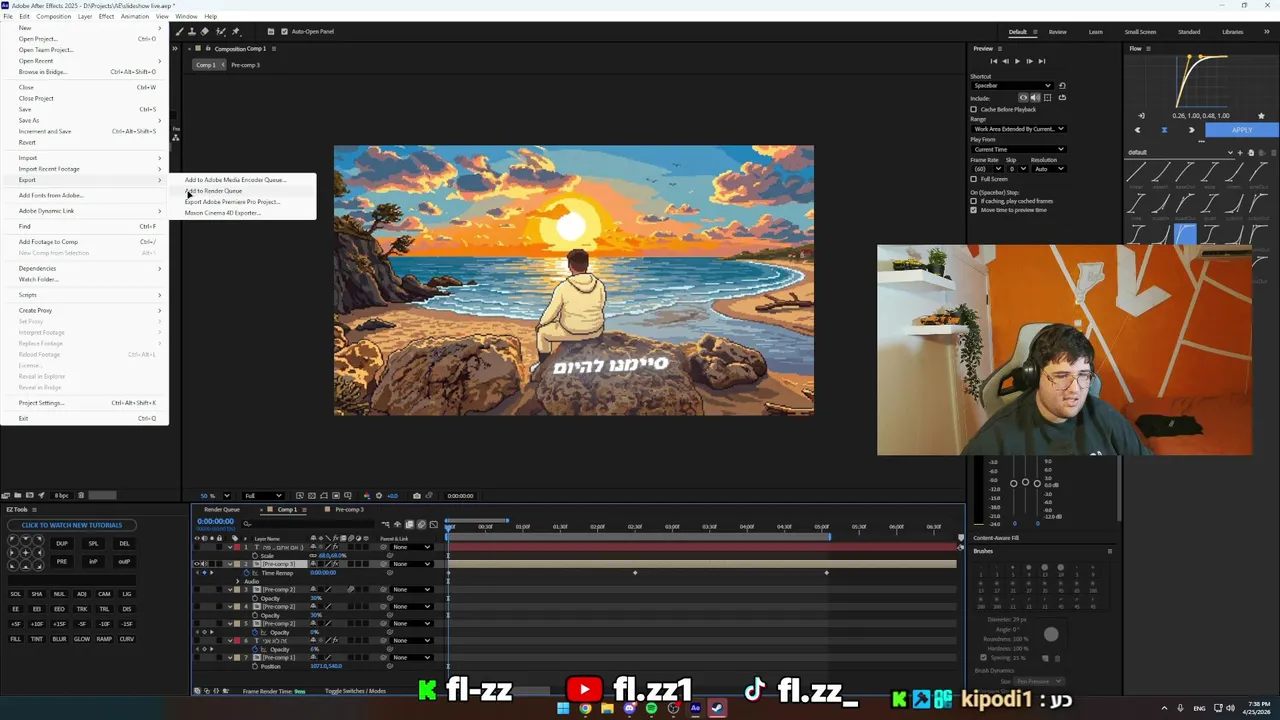Uncheck Move time to preview time

click(x=973, y=210)
